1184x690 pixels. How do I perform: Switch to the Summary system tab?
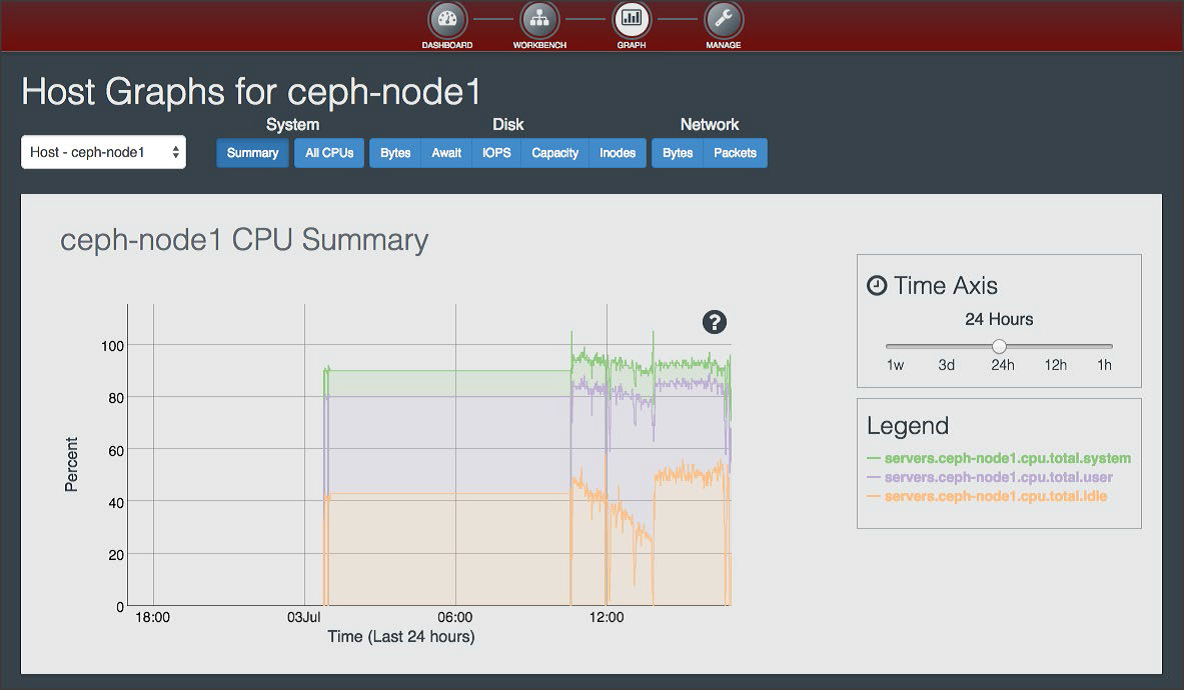click(x=252, y=152)
